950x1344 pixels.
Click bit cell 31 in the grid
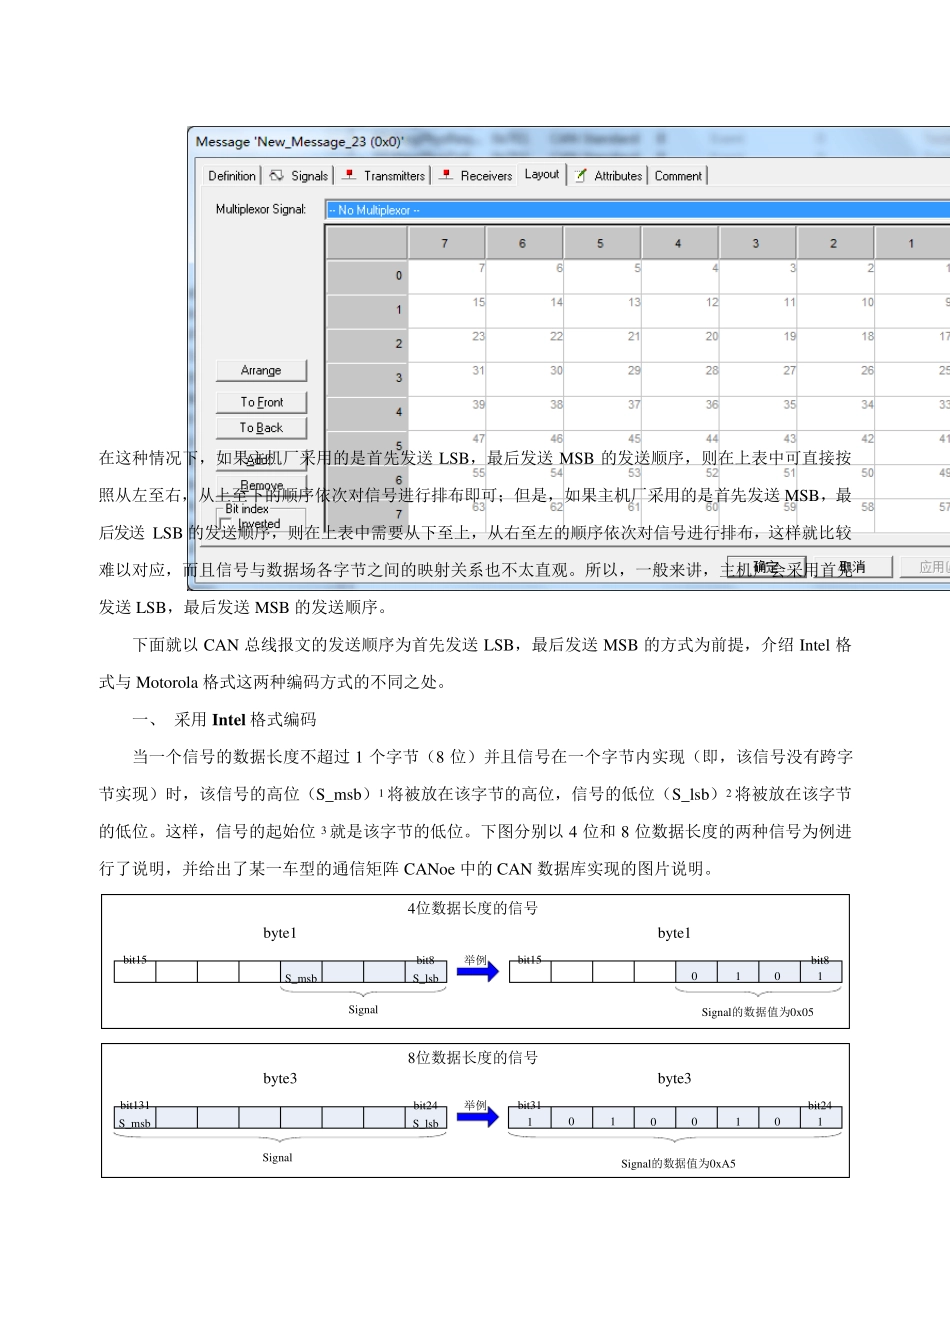[x=447, y=379]
